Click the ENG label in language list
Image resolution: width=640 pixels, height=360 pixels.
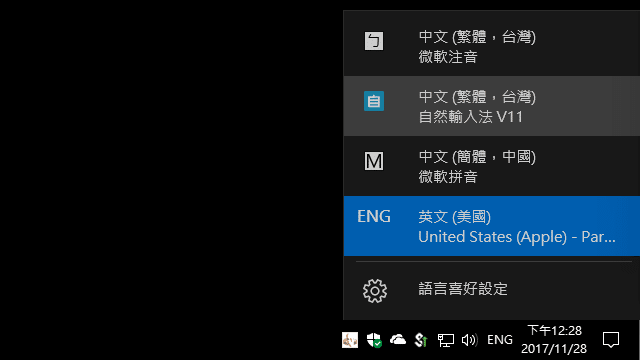pyautogui.click(x=374, y=216)
